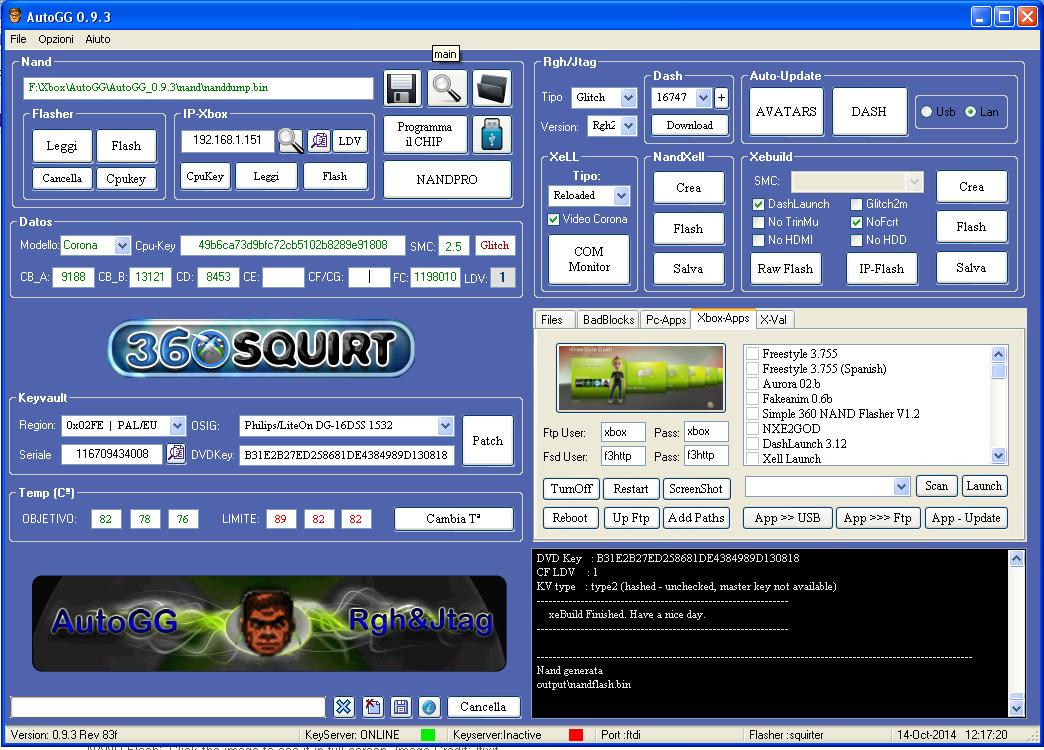
Task: Click the app list scrollbar down arrow
Action: pyautogui.click(x=998, y=456)
